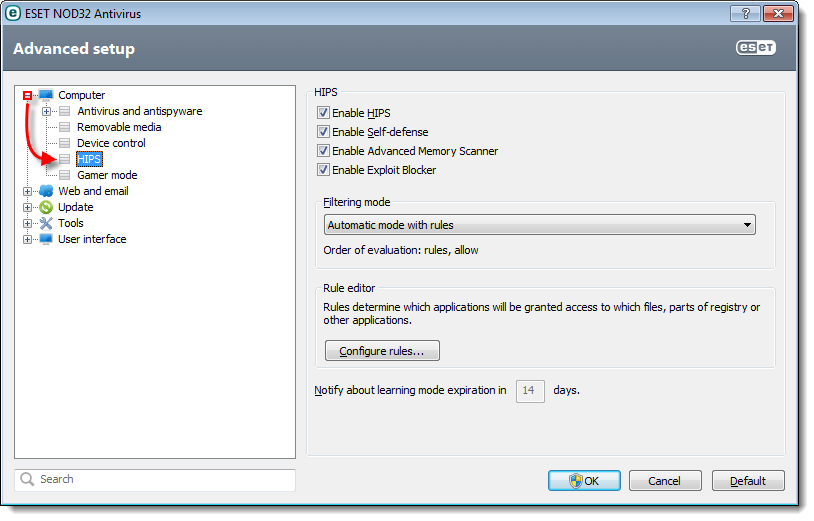Toggle Enable HIPS checkbox
Screen dimensions: 814x521
(x=323, y=113)
